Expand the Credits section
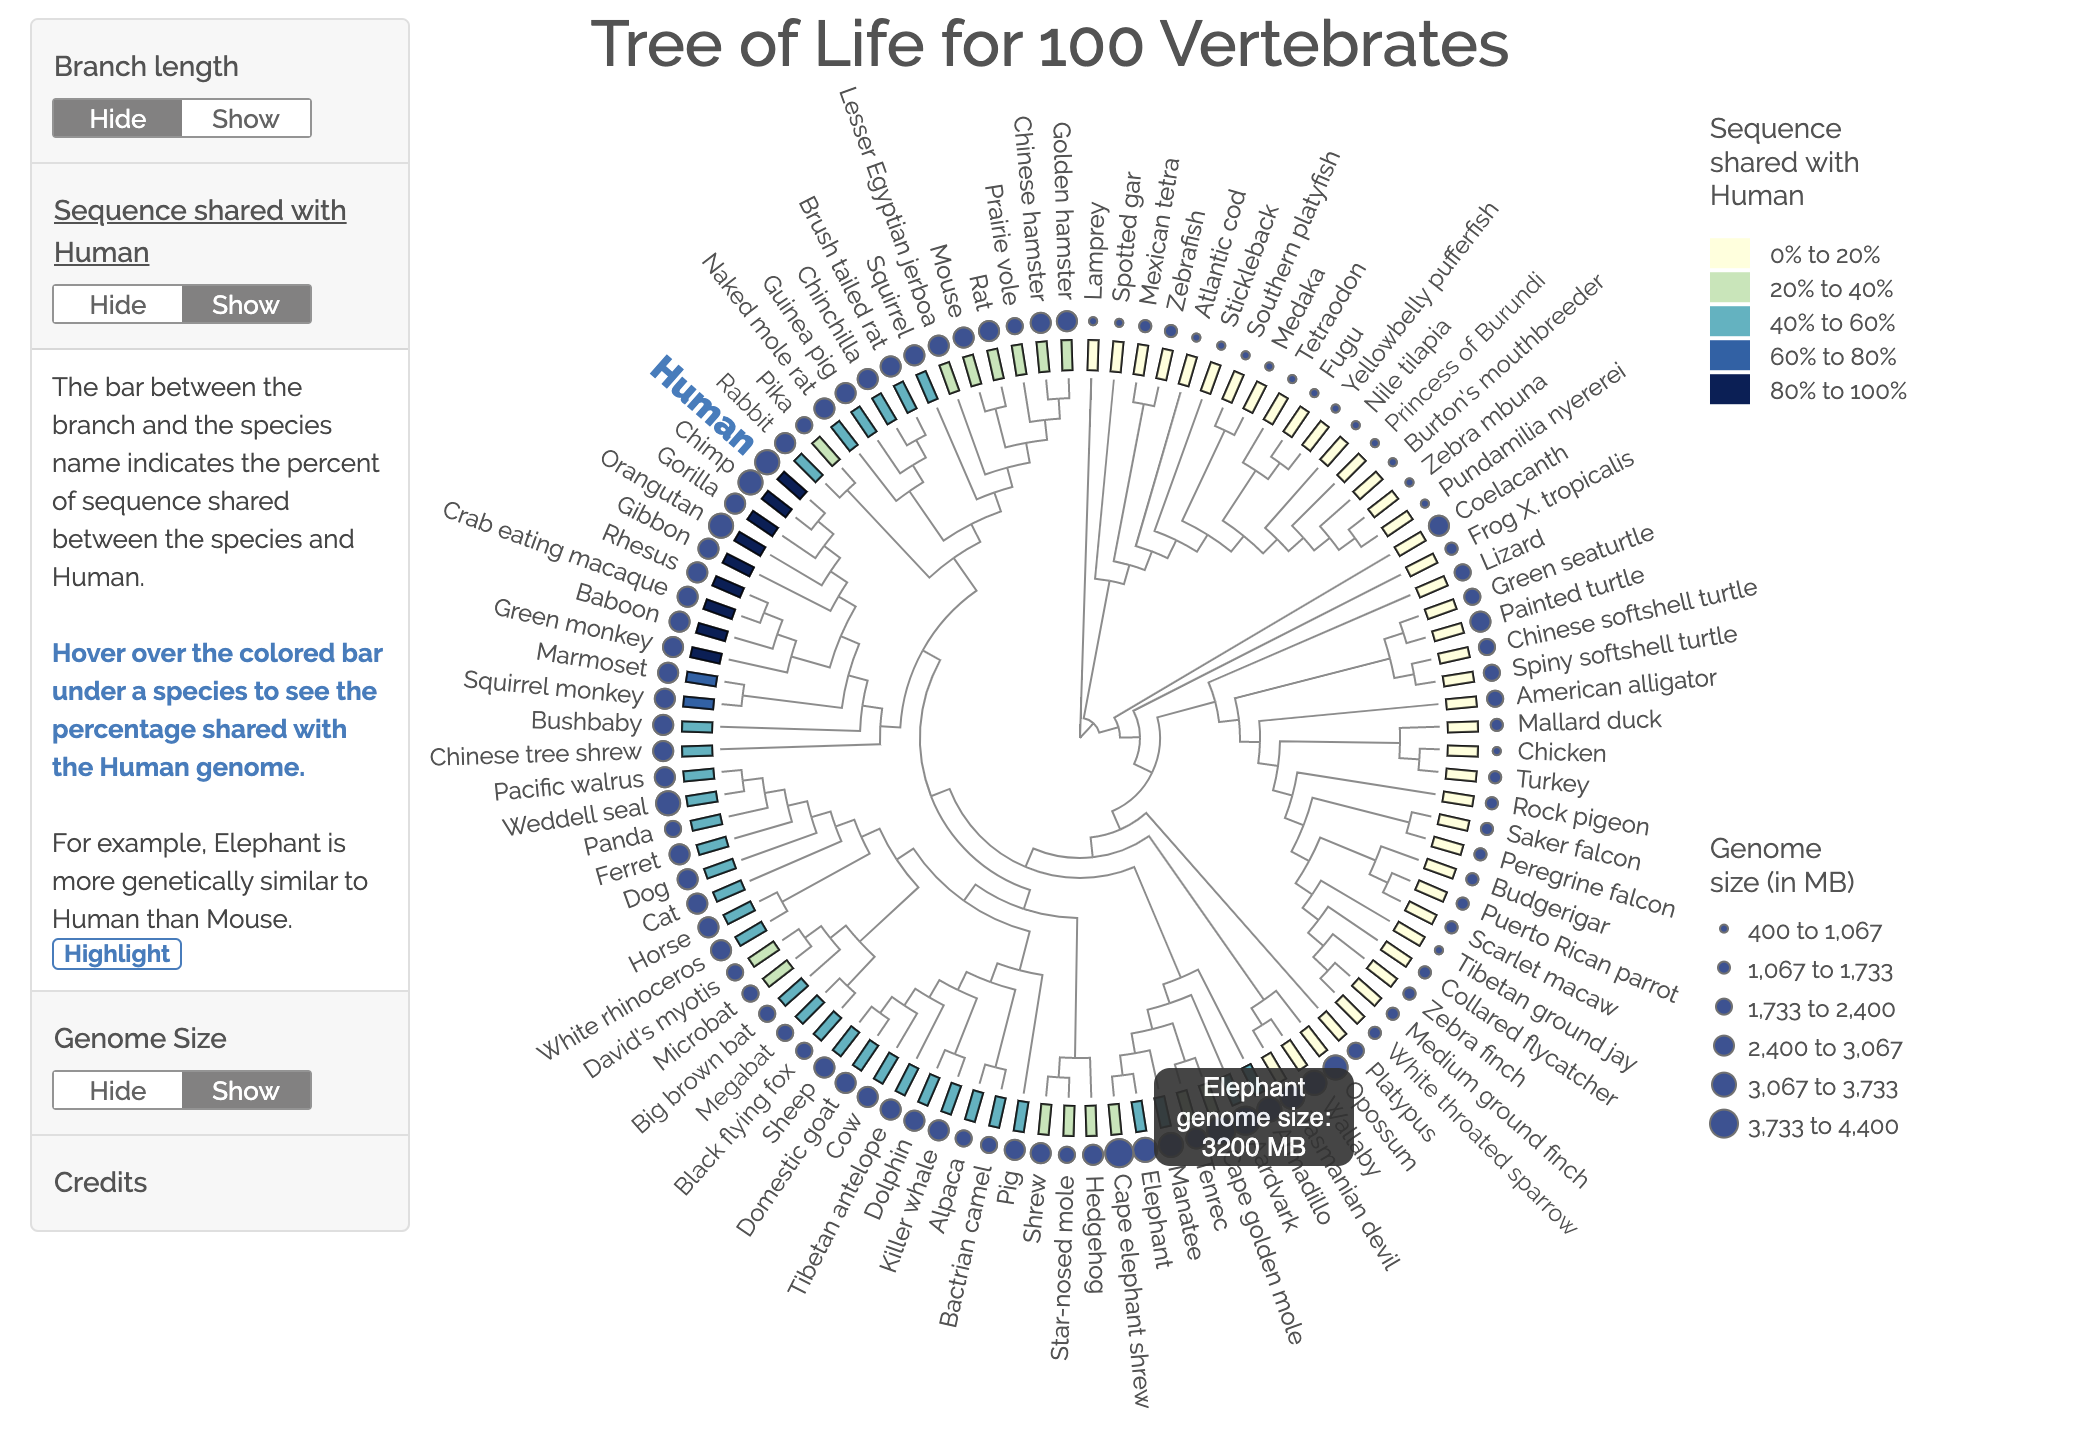The height and width of the screenshot is (1454, 2086). (100, 1182)
